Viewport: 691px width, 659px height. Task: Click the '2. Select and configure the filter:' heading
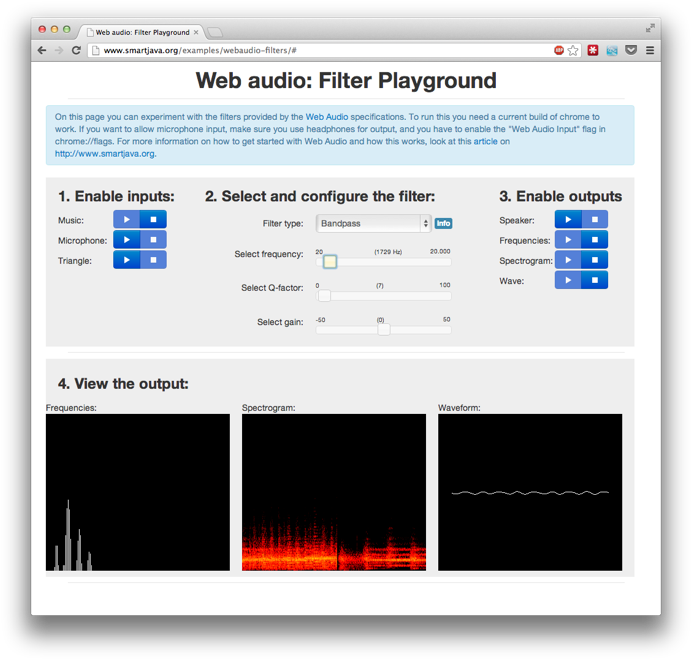tap(320, 196)
